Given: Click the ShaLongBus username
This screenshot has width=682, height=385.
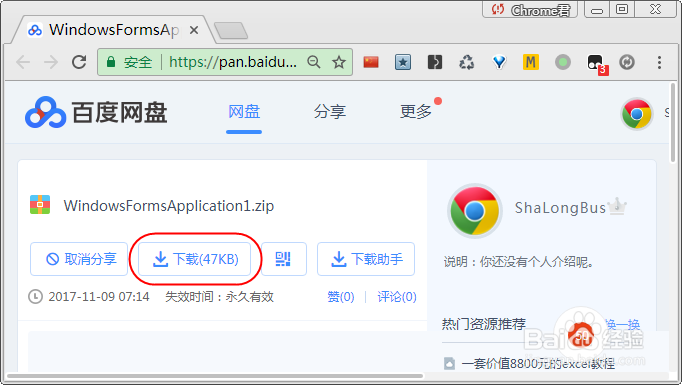Looking at the screenshot, I should point(560,208).
